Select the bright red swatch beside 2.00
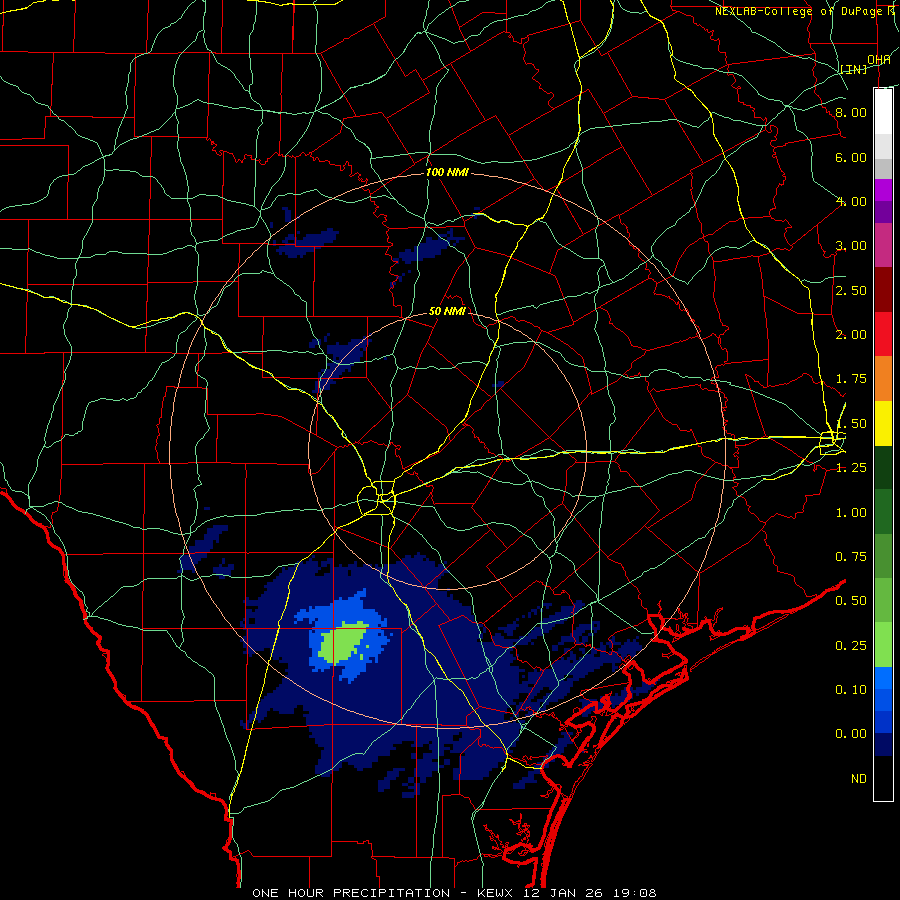 coord(883,334)
